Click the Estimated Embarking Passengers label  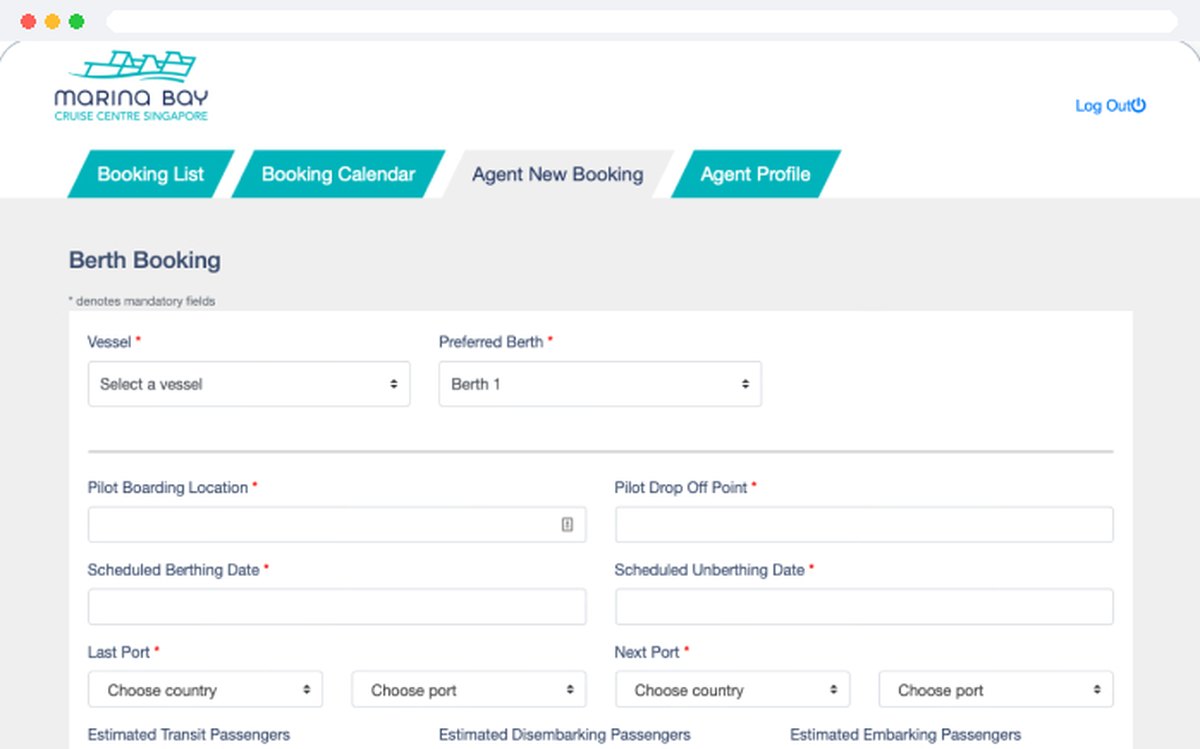tap(906, 735)
